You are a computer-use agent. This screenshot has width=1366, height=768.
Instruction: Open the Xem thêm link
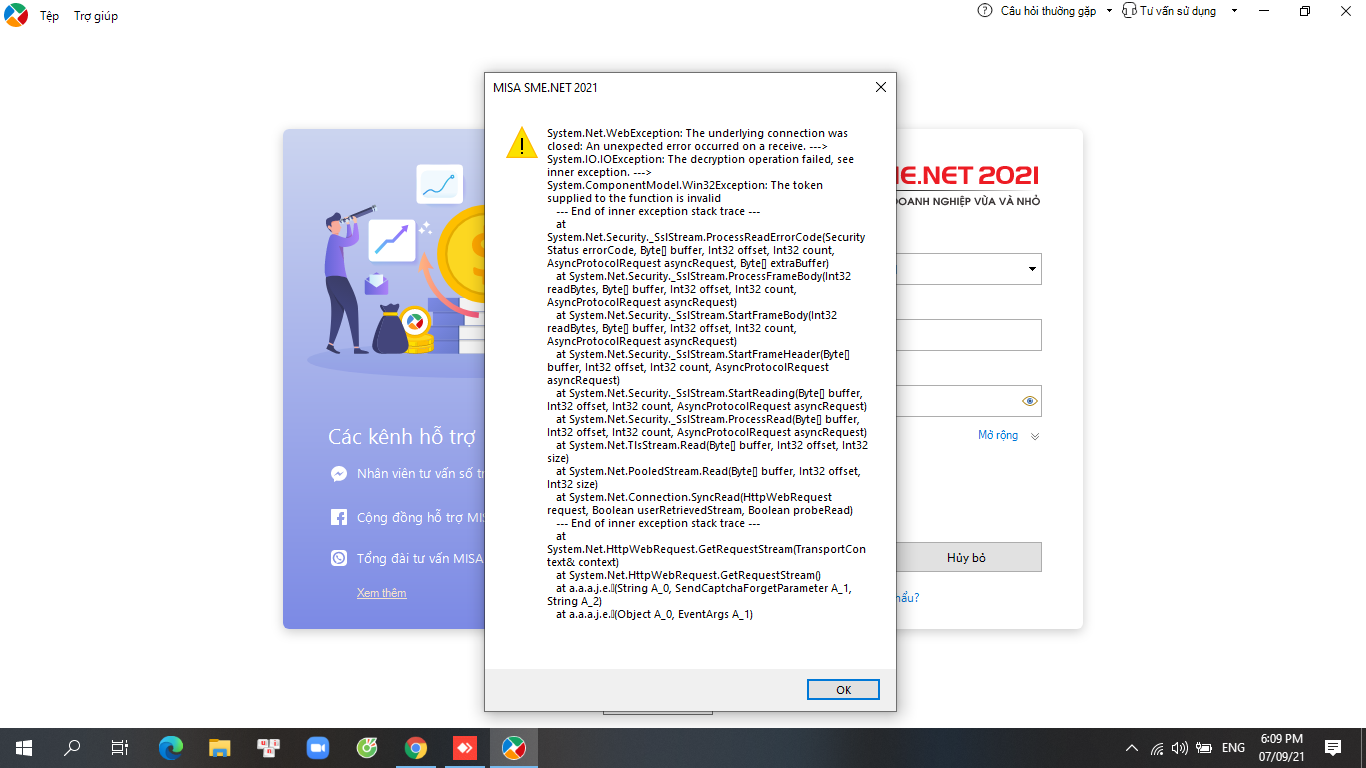coord(381,593)
